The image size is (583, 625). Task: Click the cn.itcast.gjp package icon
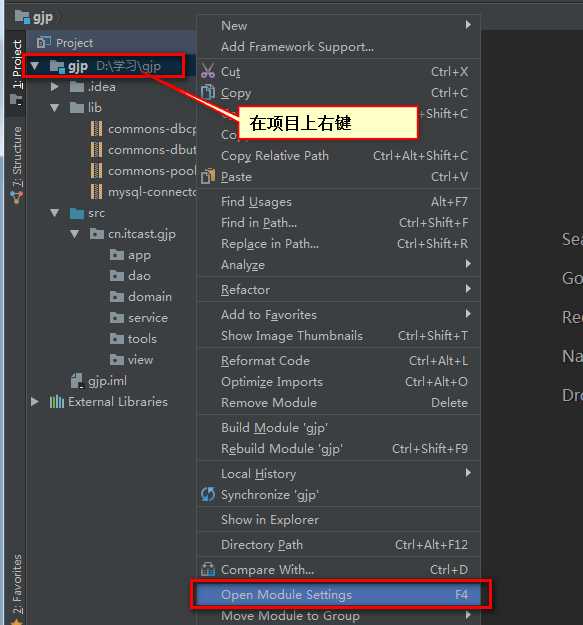[x=96, y=234]
